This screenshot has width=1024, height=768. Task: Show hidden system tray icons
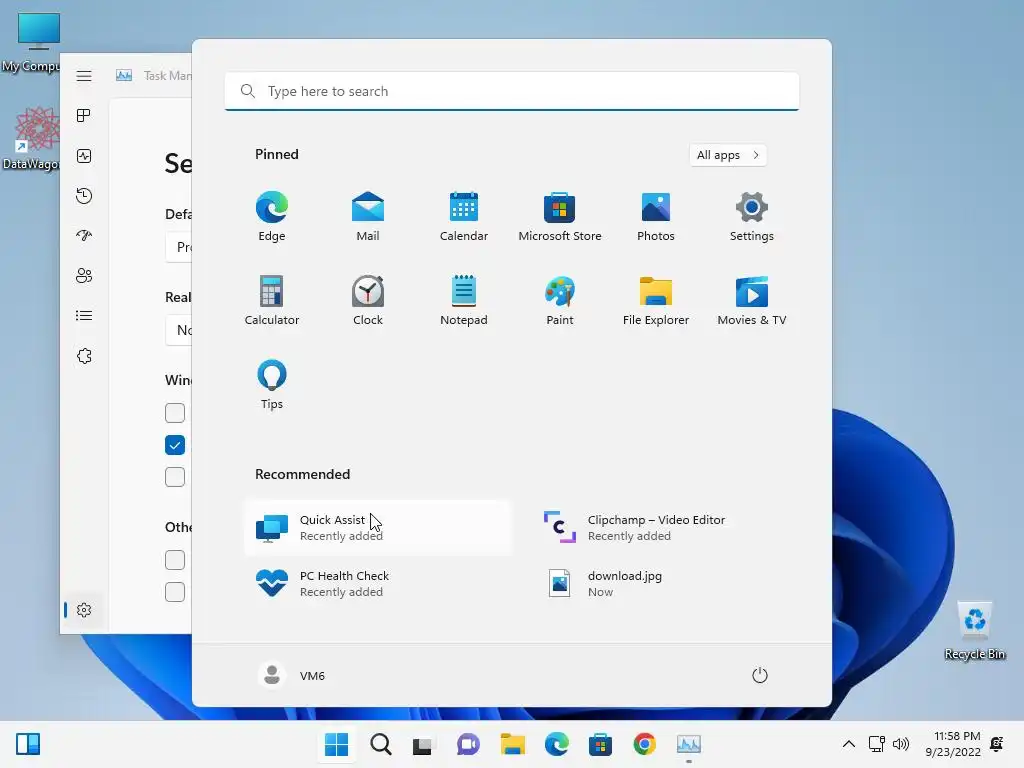[848, 744]
